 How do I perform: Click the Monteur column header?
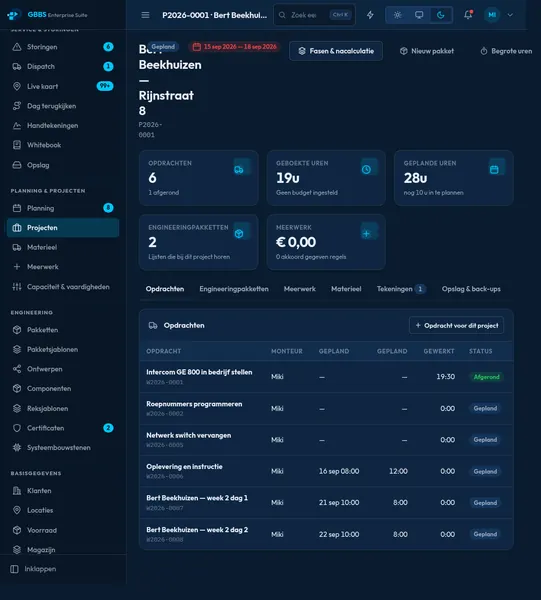click(287, 351)
